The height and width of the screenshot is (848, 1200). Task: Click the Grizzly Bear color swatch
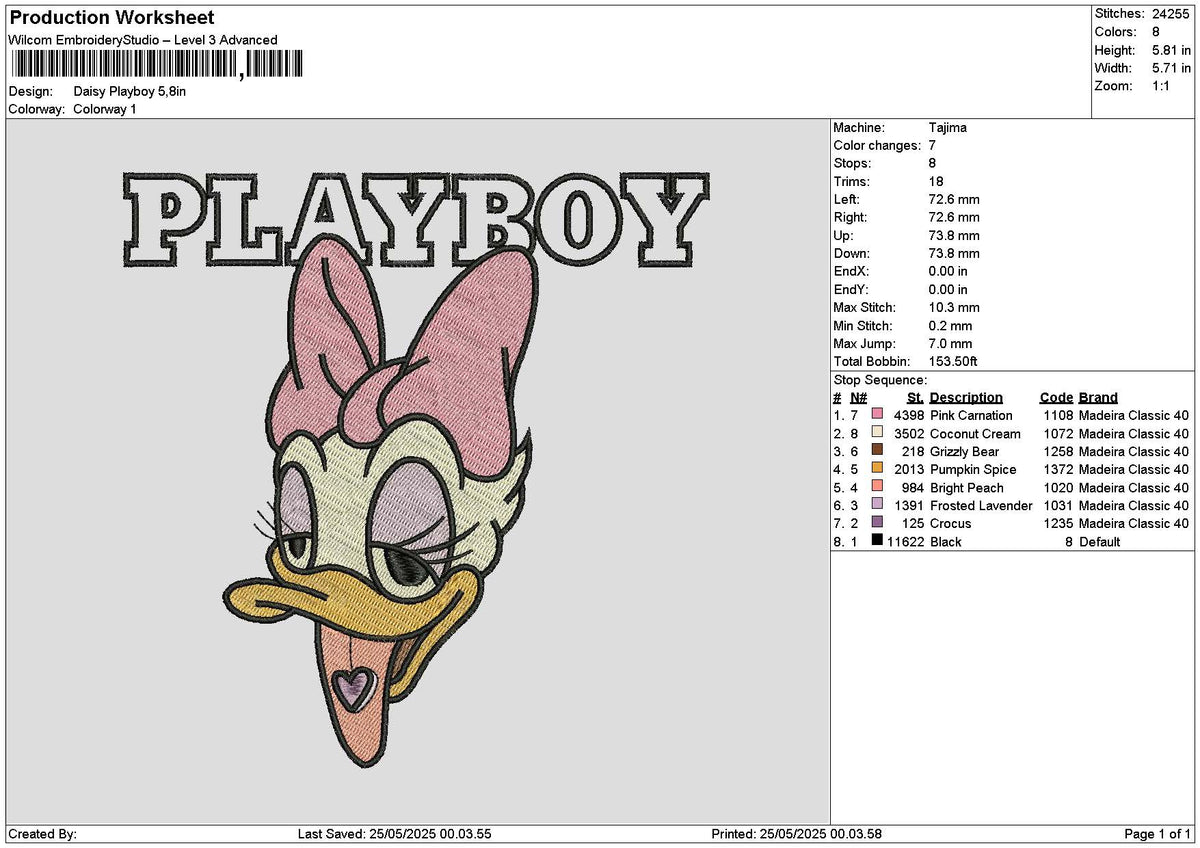(x=877, y=451)
